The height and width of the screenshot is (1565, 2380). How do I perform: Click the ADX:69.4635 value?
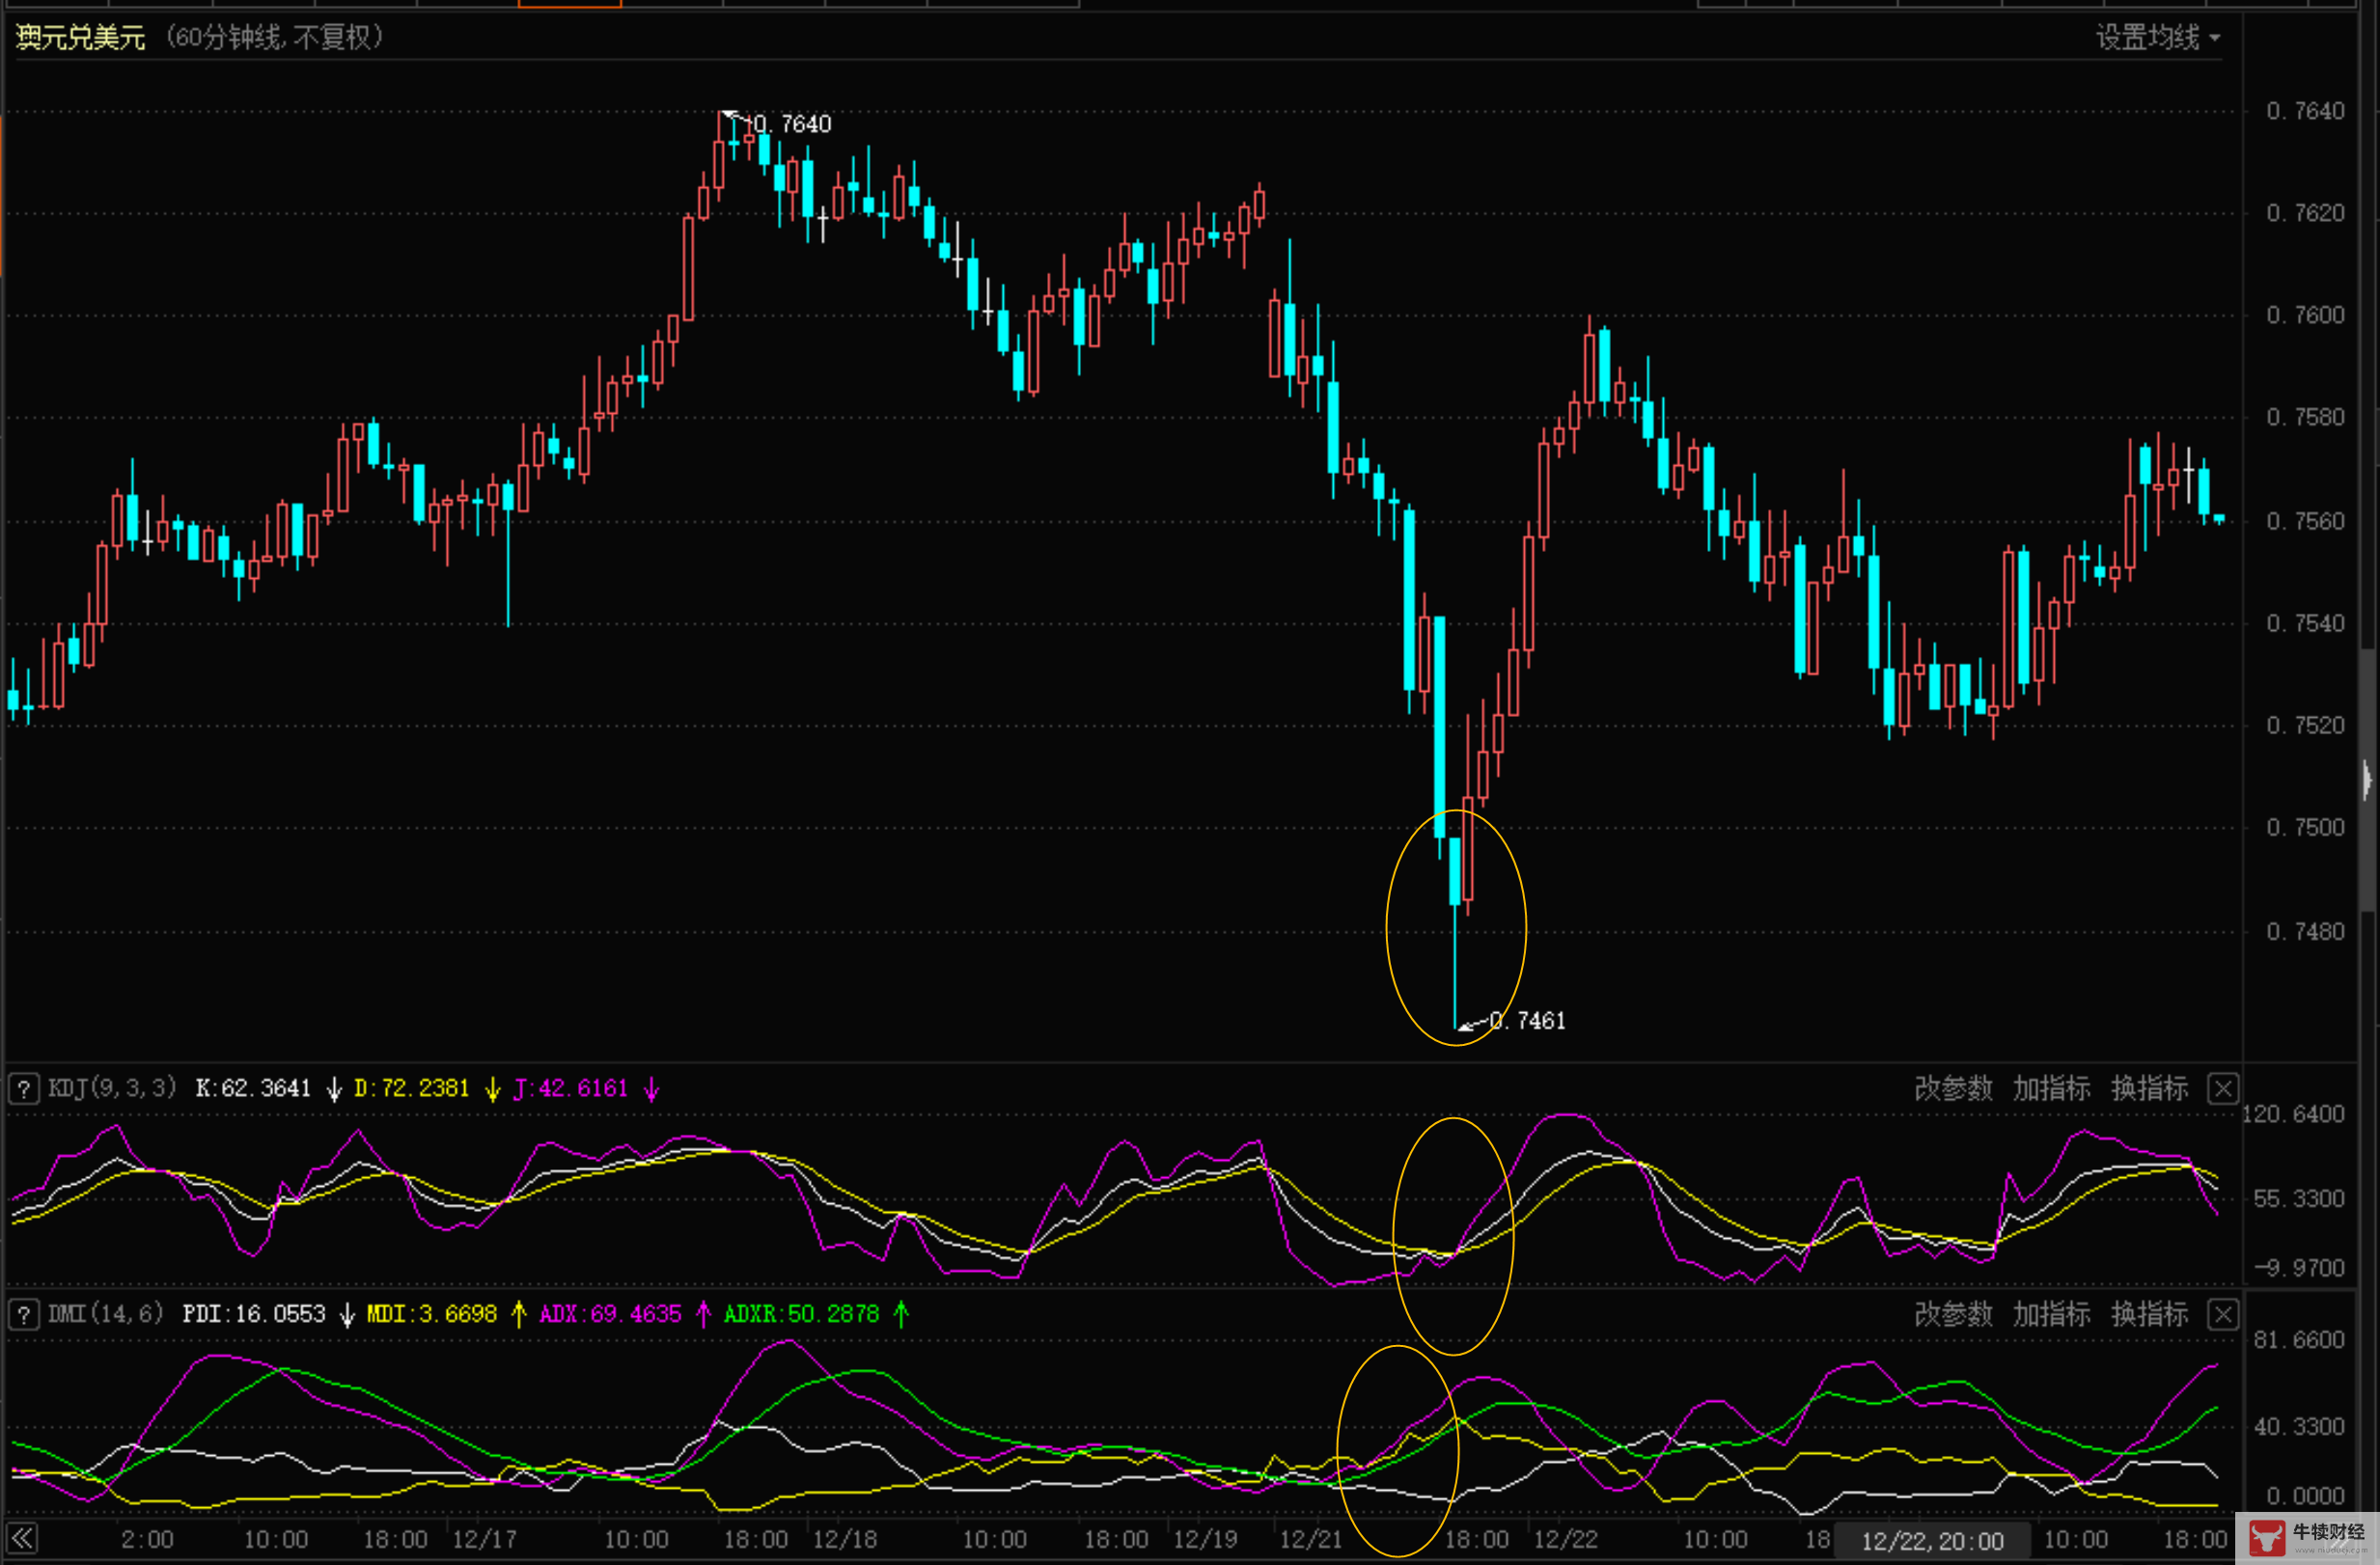[610, 1314]
